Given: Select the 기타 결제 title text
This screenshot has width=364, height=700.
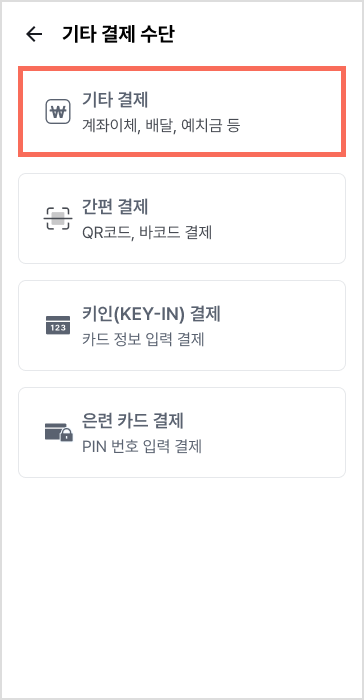Looking at the screenshot, I should tap(115, 100).
